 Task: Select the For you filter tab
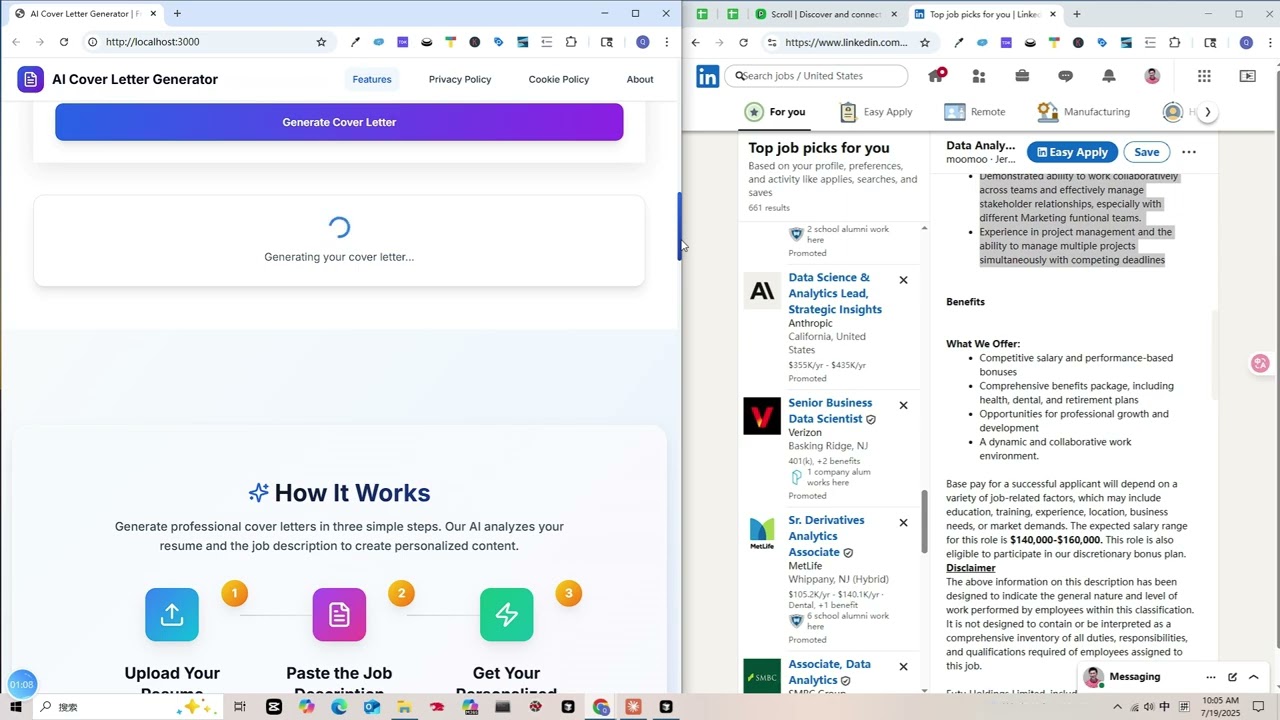click(x=775, y=112)
